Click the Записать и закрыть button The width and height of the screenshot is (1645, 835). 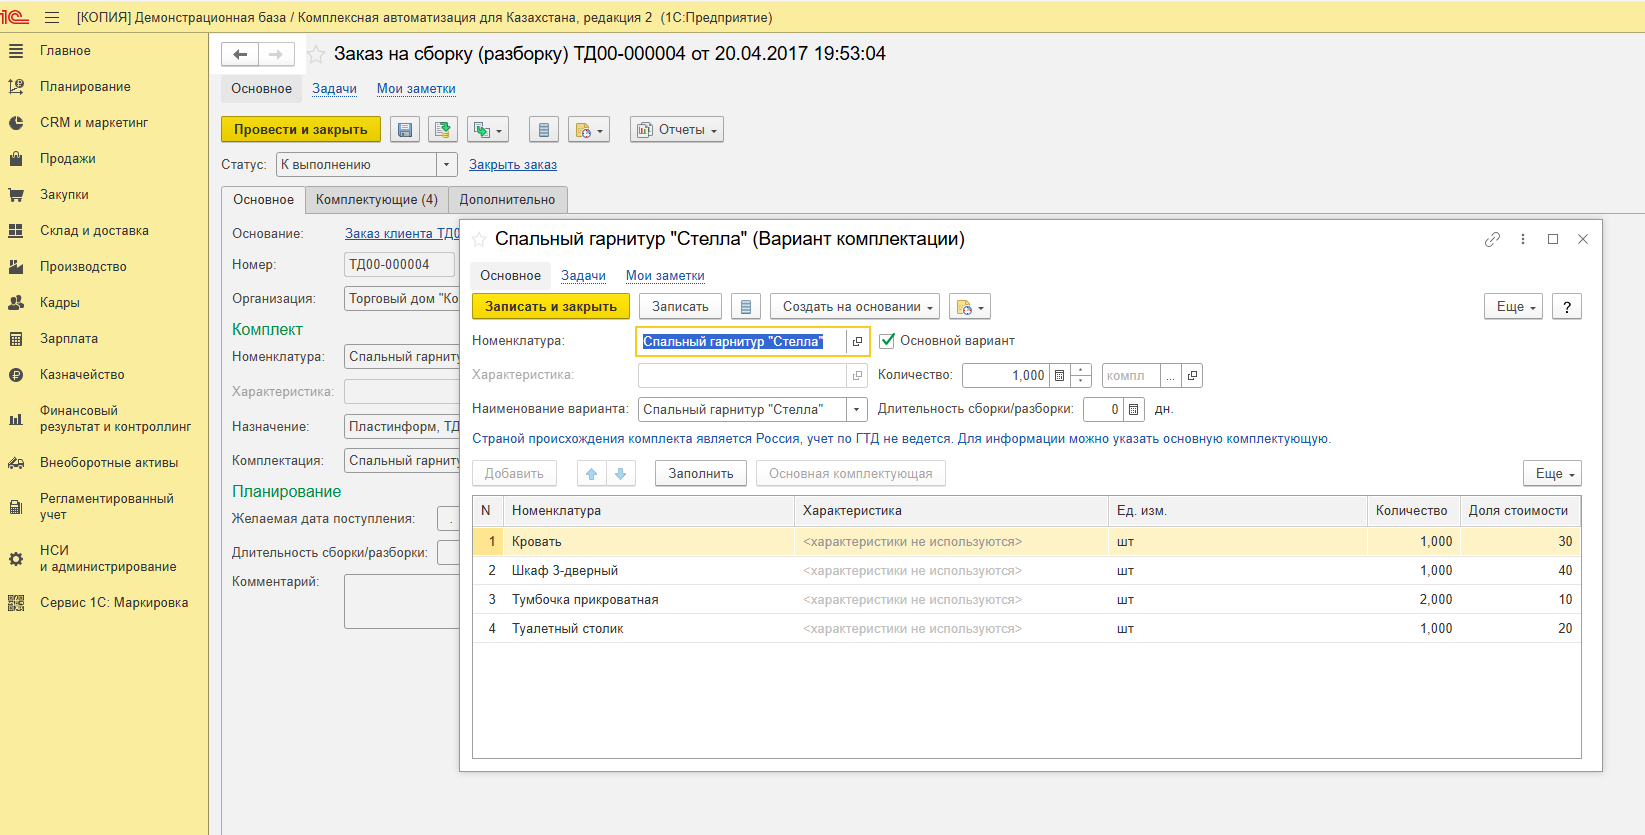550,307
